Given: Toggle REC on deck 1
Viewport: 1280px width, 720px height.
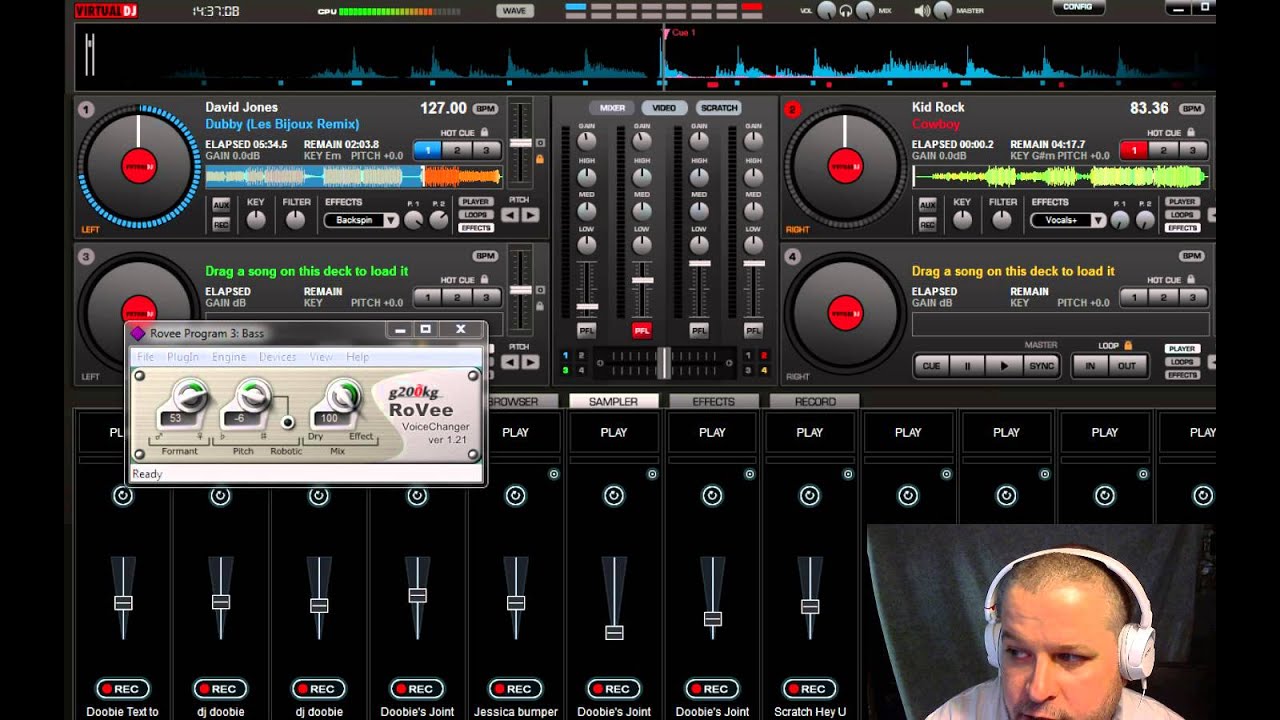Looking at the screenshot, I should [221, 224].
